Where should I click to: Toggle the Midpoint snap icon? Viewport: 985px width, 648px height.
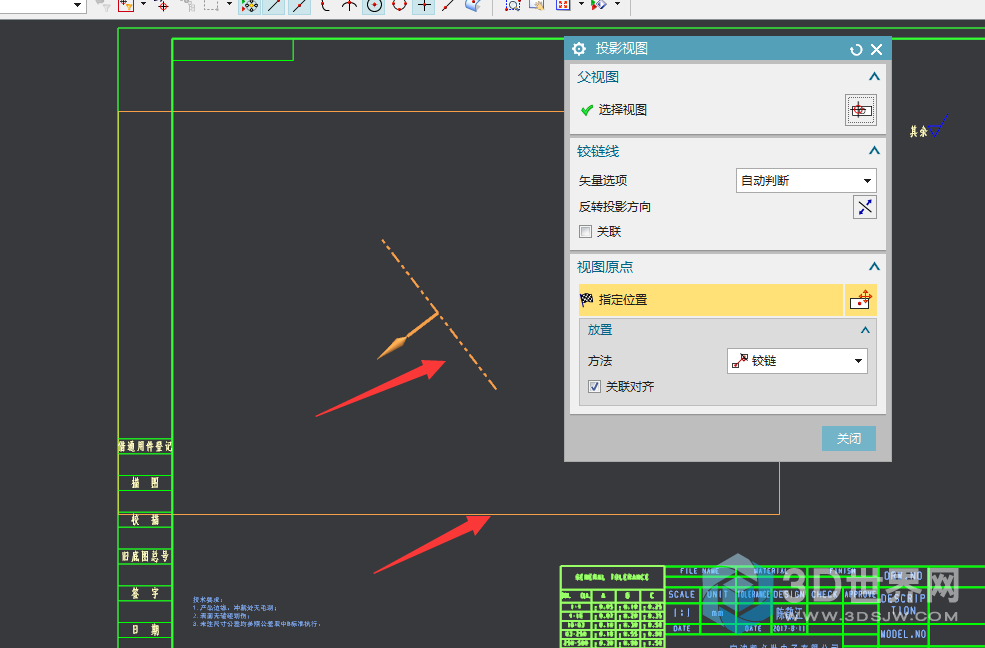pyautogui.click(x=299, y=6)
